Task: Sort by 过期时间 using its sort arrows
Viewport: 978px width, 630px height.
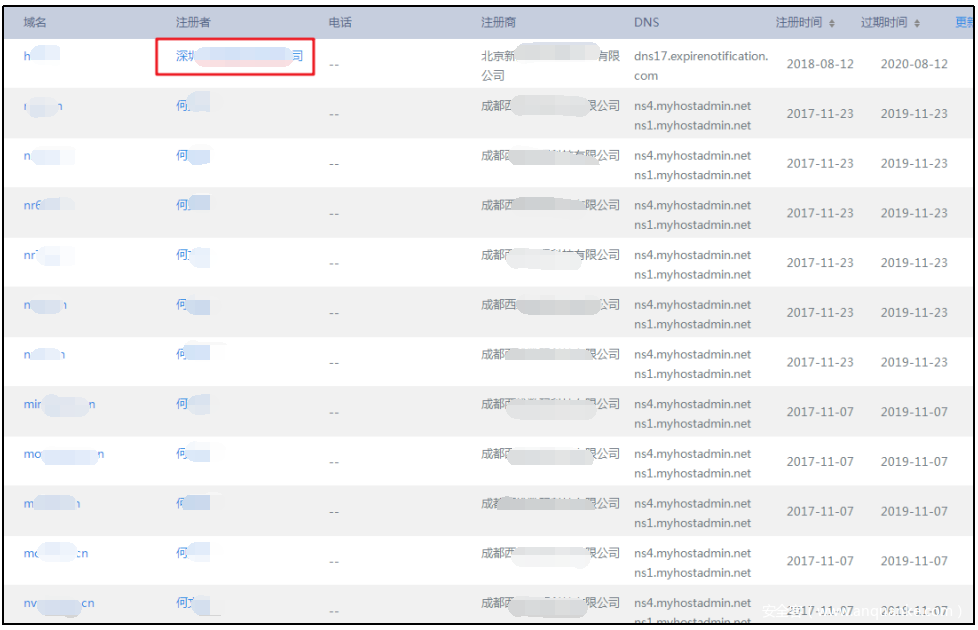Action: tap(916, 23)
